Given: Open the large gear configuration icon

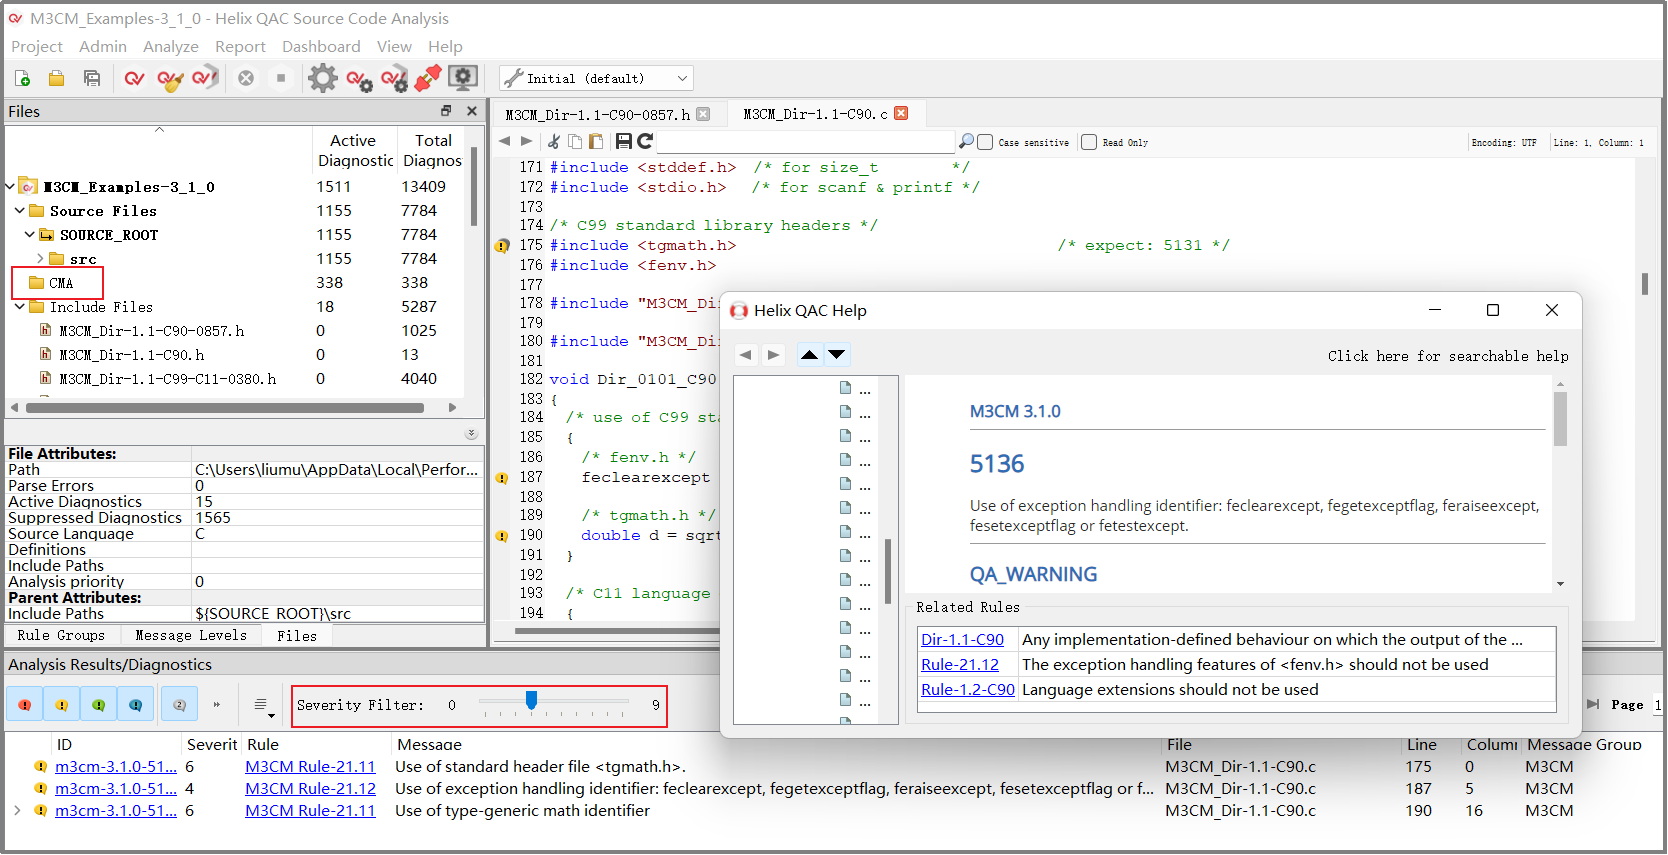Looking at the screenshot, I should coord(322,78).
